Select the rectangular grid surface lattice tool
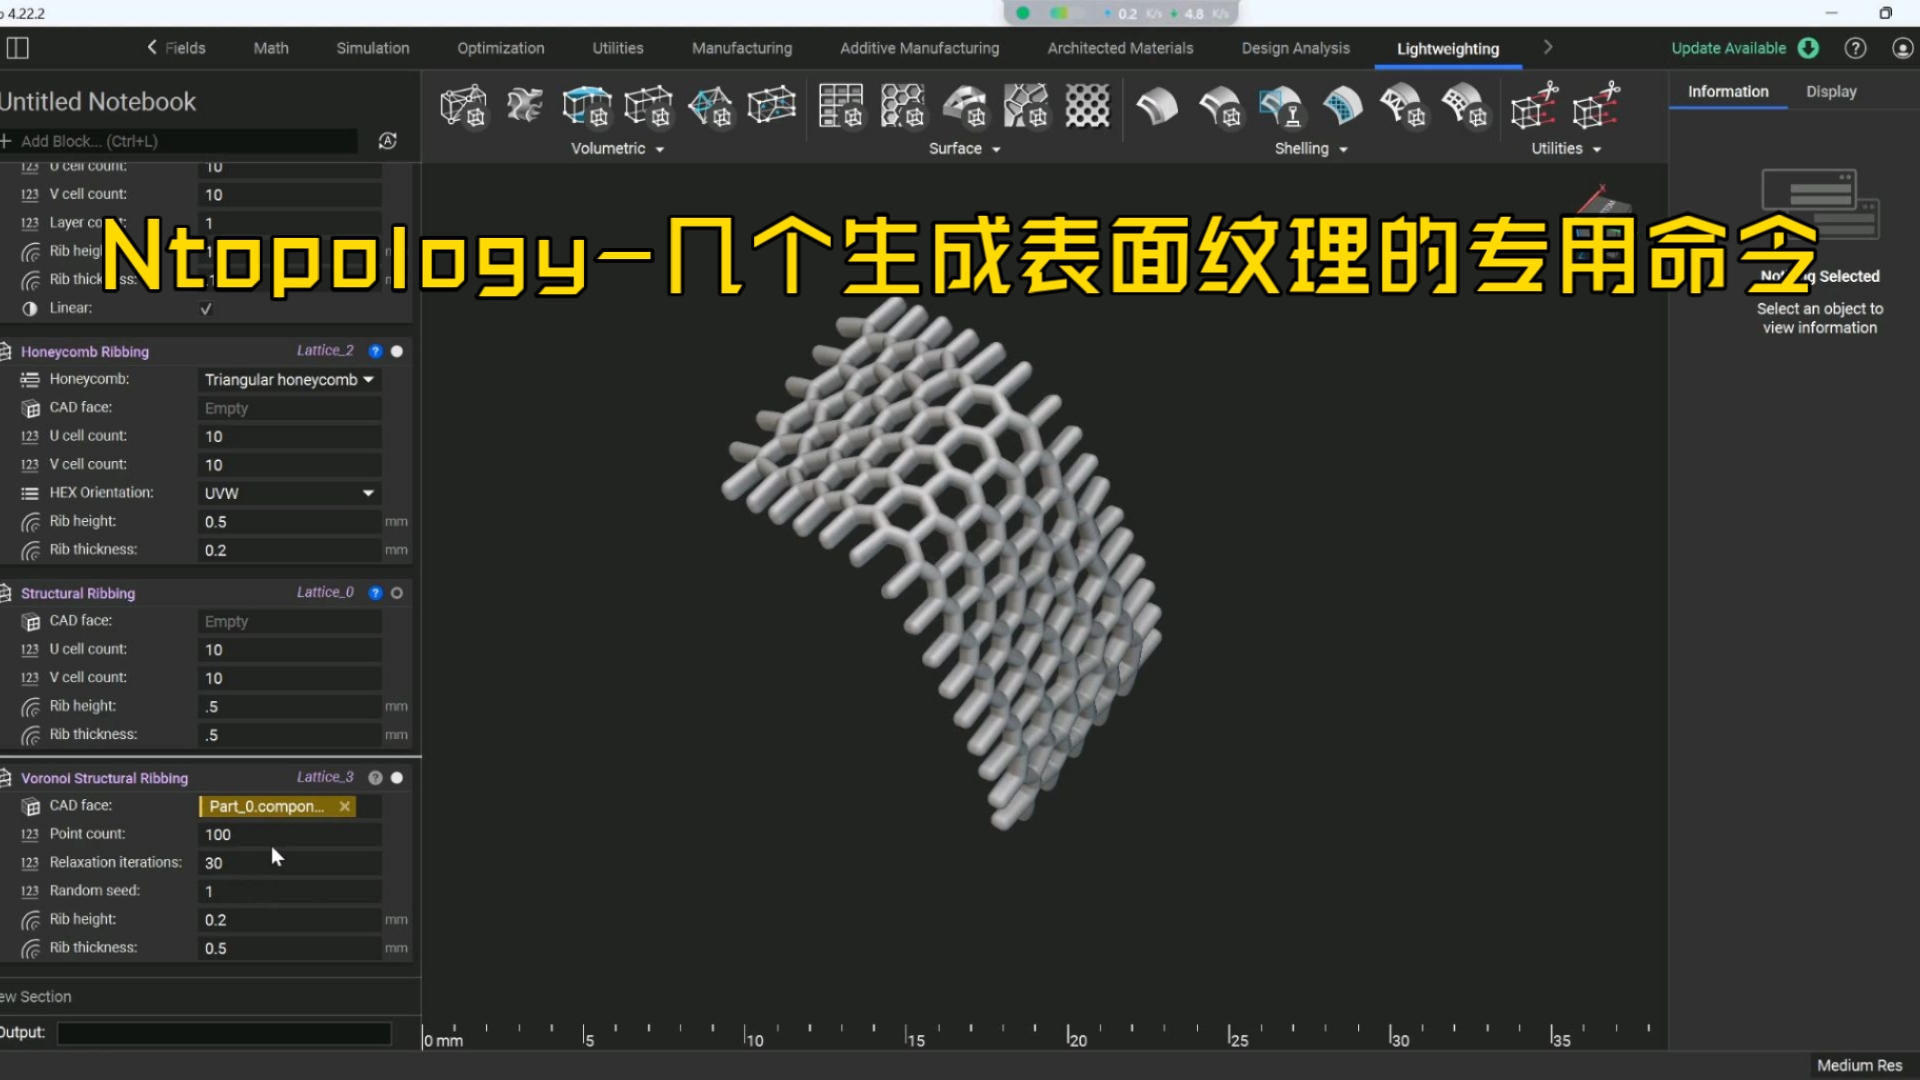Screen dimensions: 1920x1080 [x=841, y=105]
